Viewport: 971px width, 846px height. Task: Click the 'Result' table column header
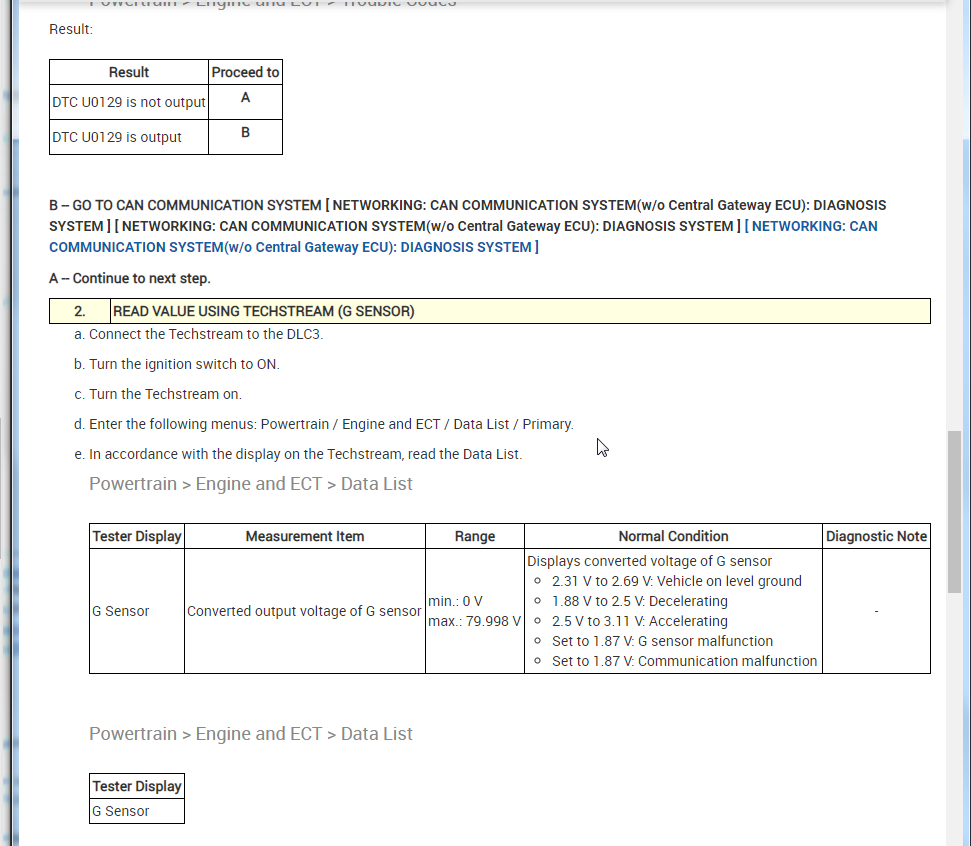(129, 72)
